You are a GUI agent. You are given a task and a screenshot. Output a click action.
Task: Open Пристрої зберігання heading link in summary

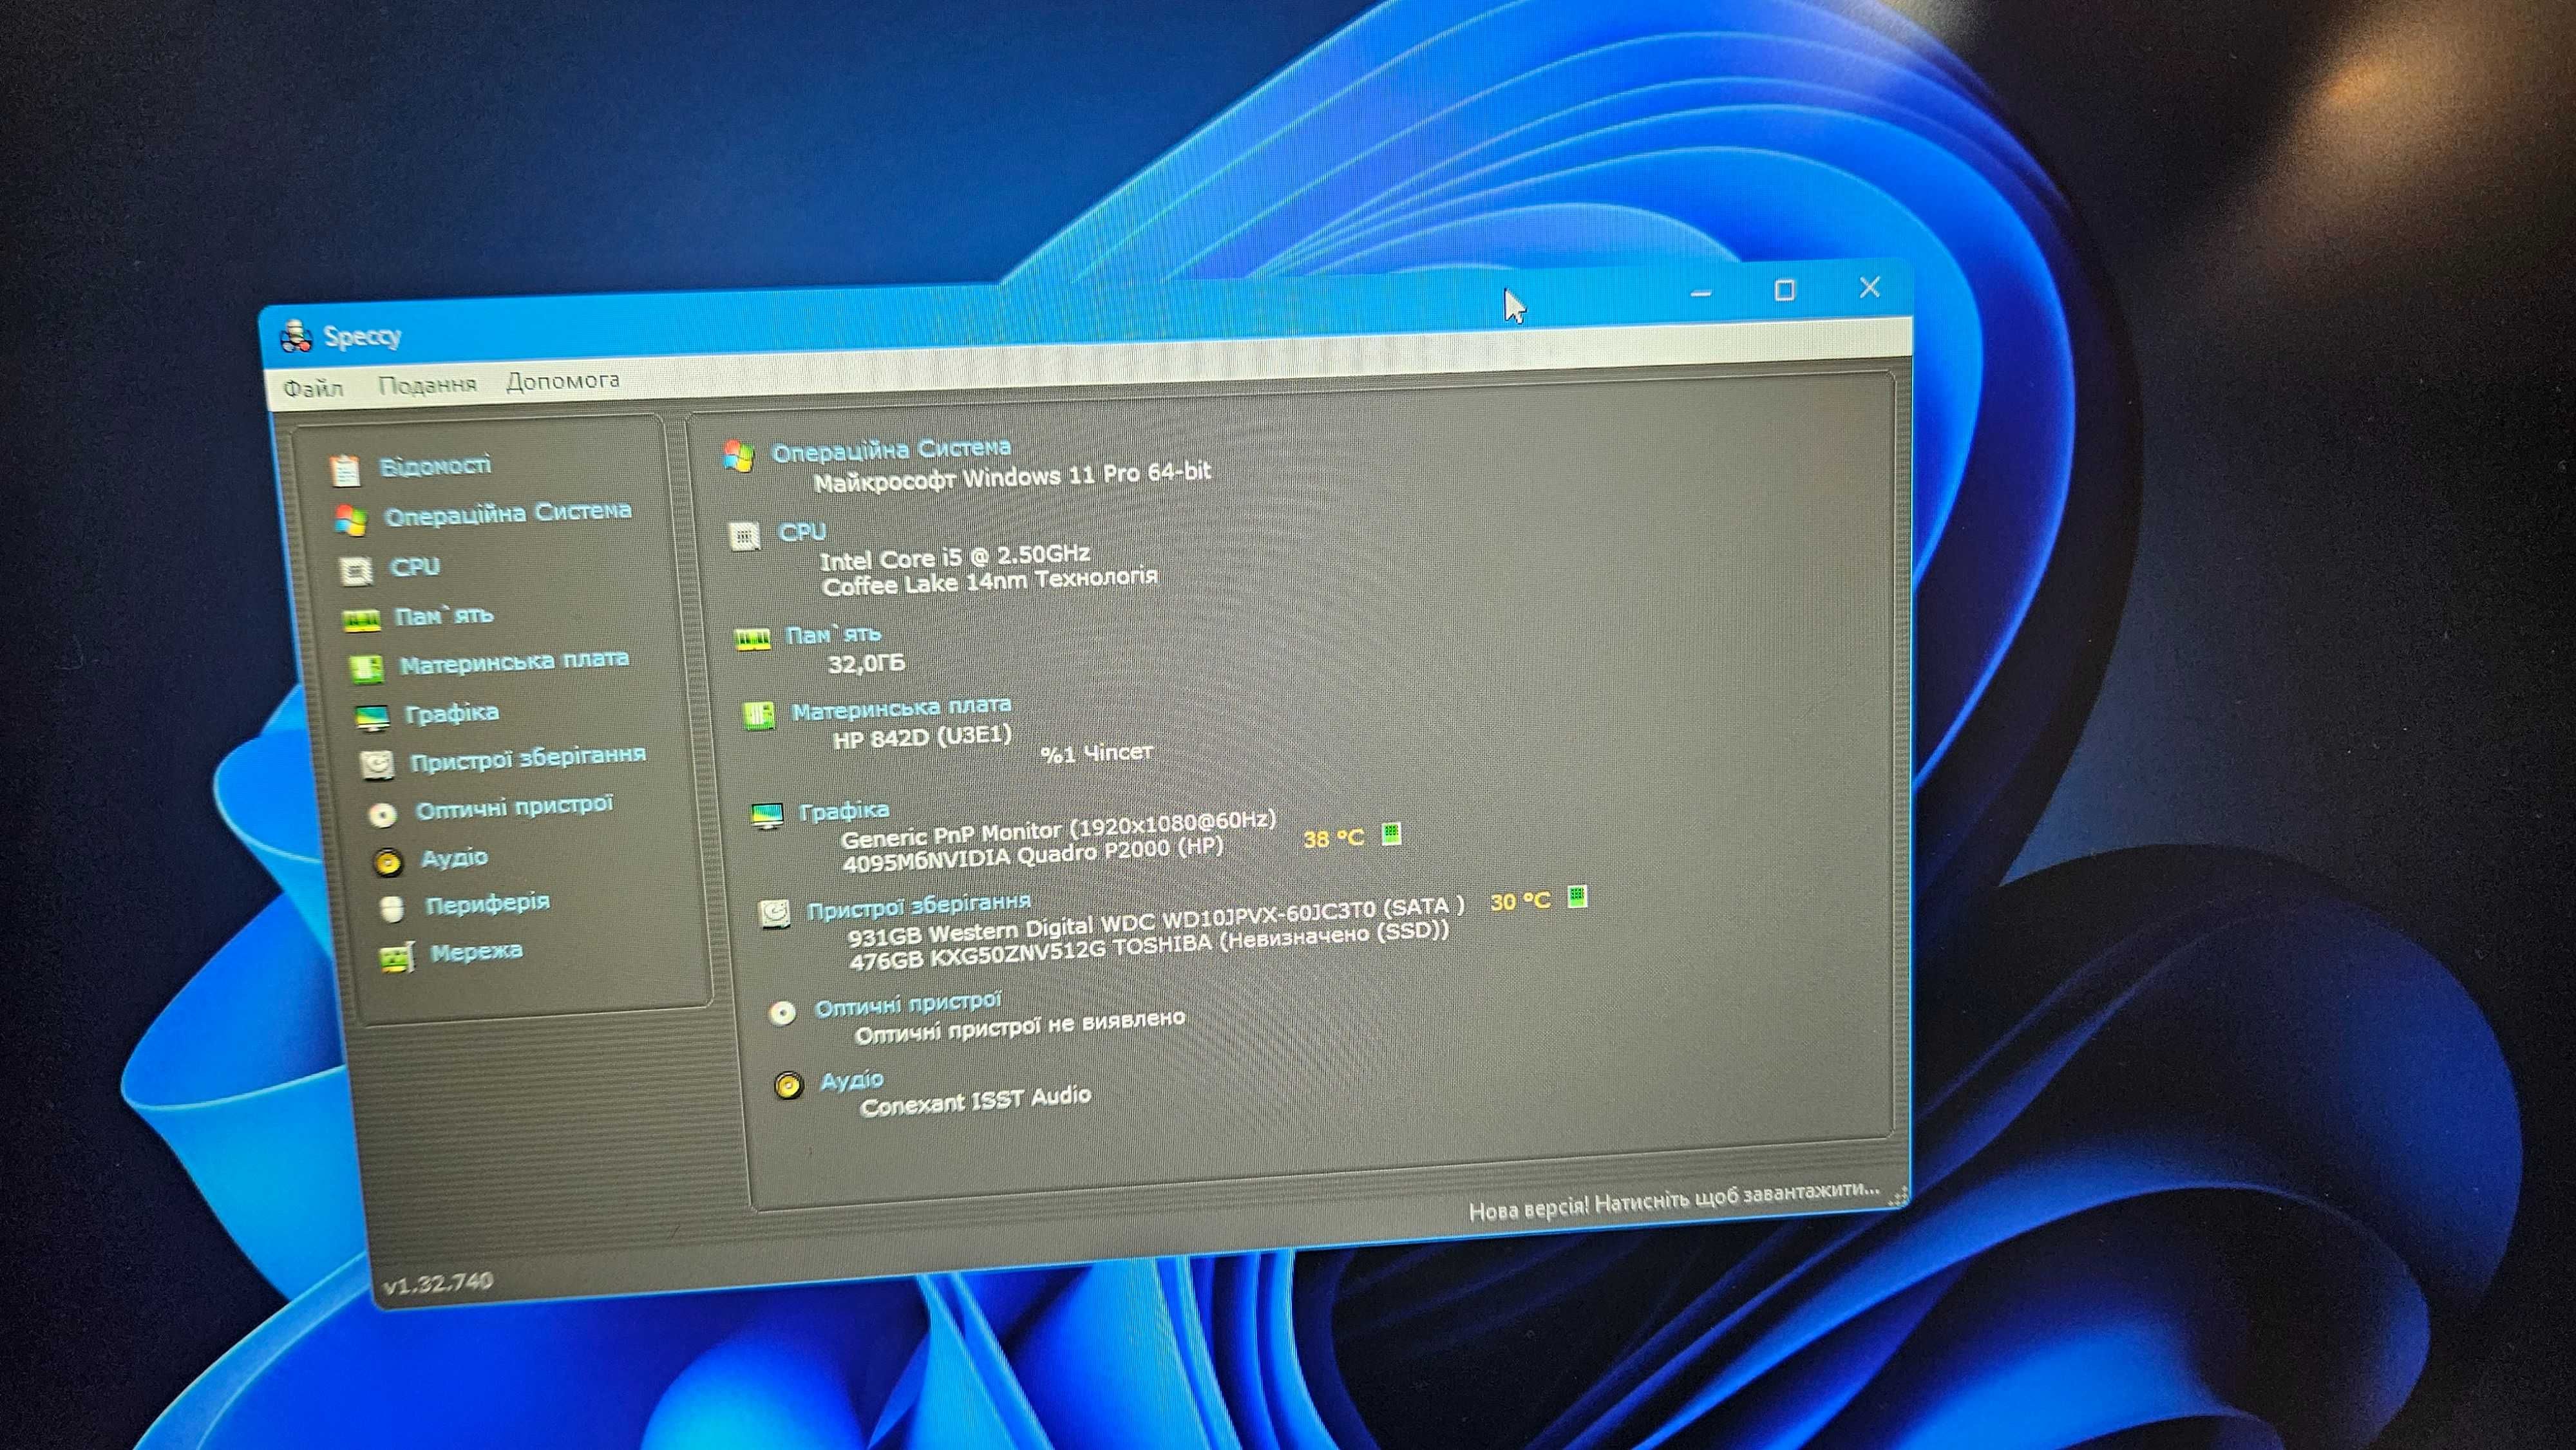pos(918,906)
